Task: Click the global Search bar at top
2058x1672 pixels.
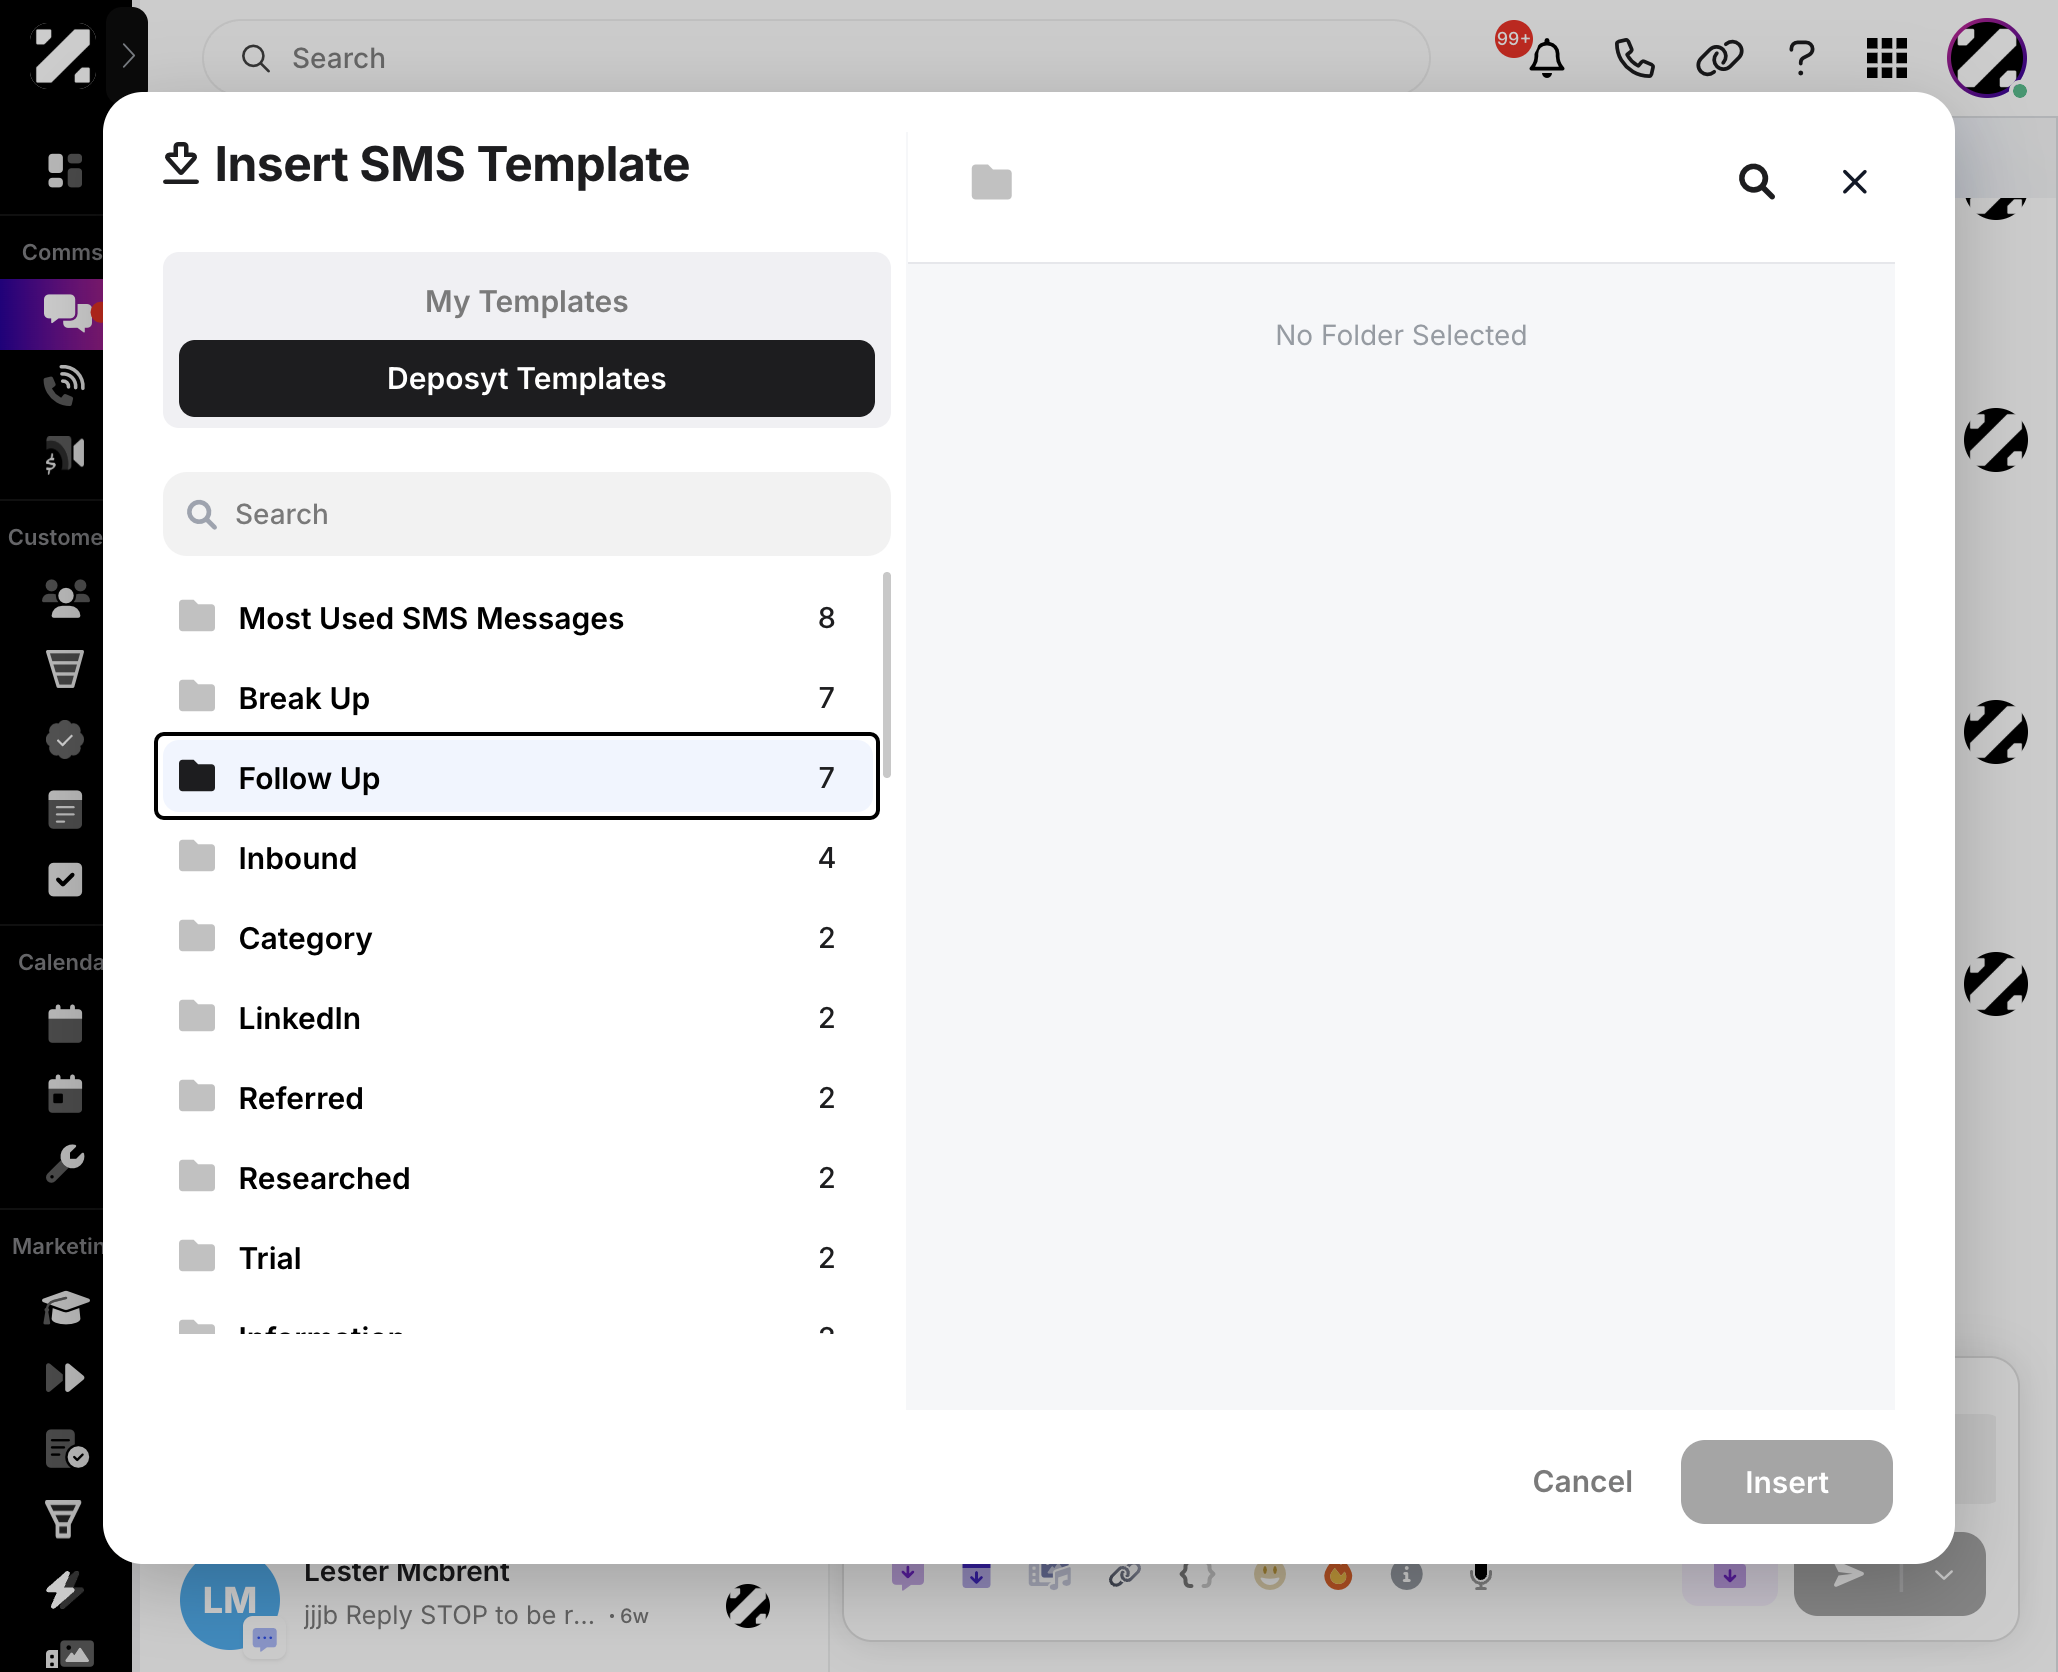Action: pyautogui.click(x=816, y=58)
